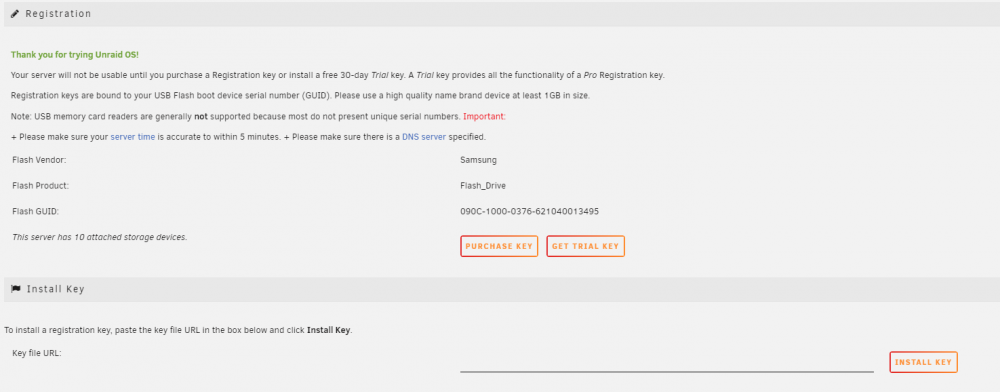Click the Flash GUID value 090C-1000-0376-621040013495
The height and width of the screenshot is (392, 1000).
click(x=529, y=211)
